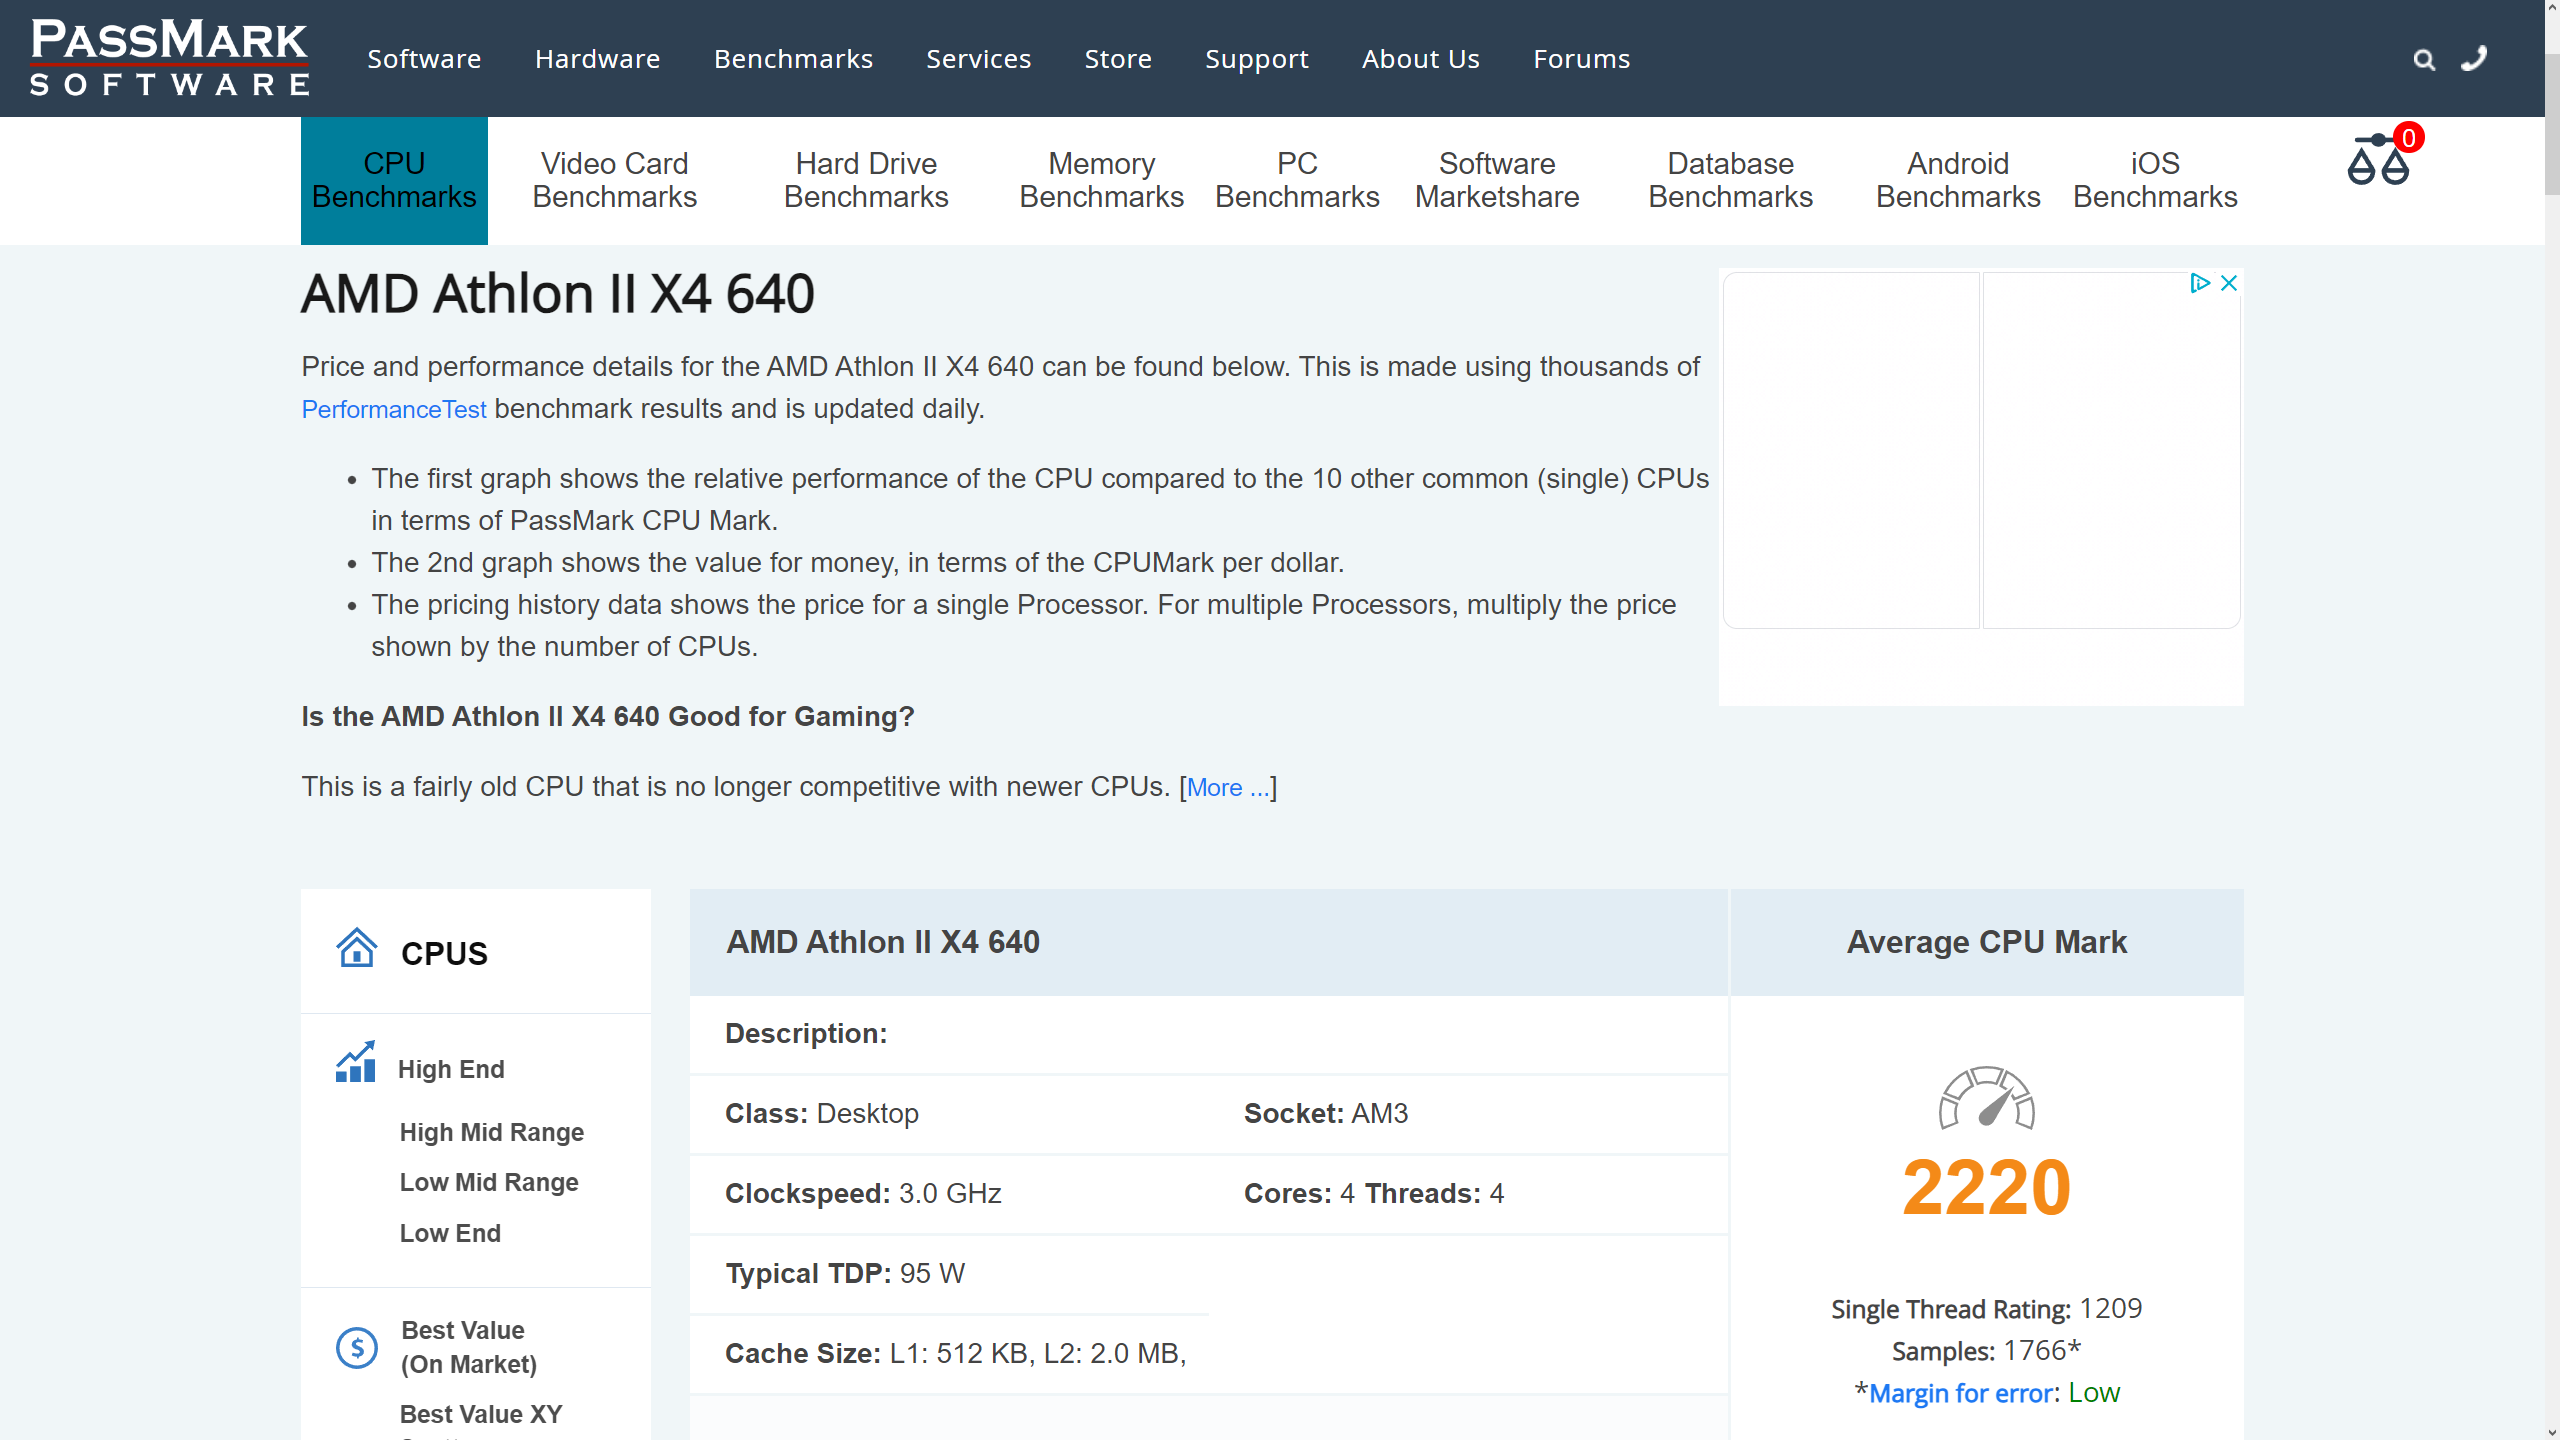Screen dimensions: 2560x1440
Task: Click the CPUS home icon
Action: tap(356, 948)
